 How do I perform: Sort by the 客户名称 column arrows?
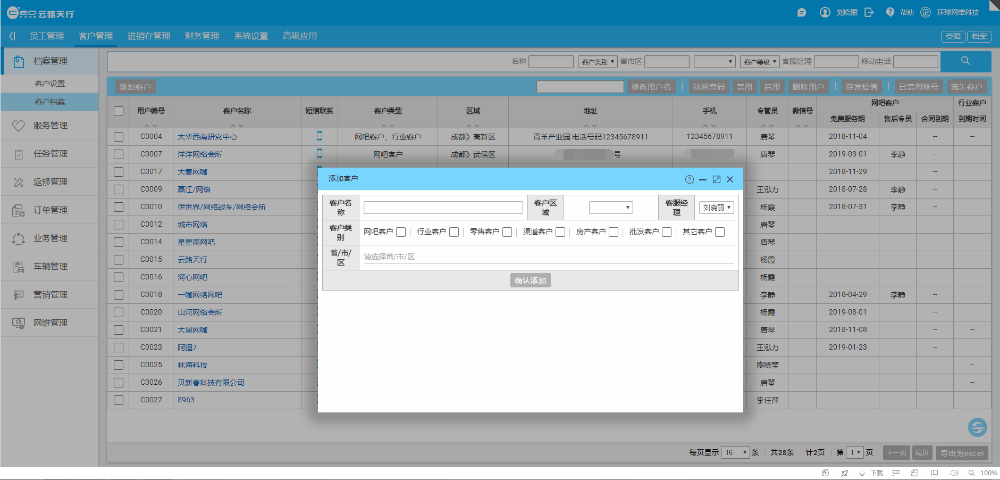[237, 124]
